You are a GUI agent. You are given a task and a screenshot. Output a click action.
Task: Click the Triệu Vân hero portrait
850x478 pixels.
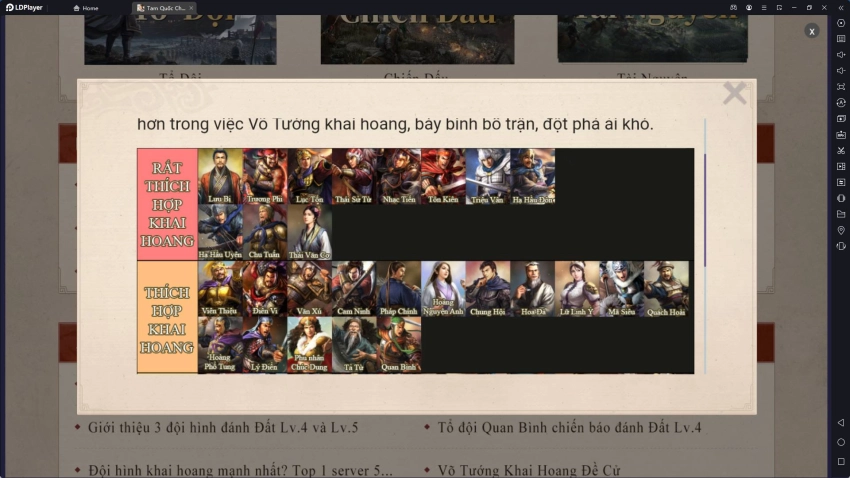pyautogui.click(x=488, y=176)
